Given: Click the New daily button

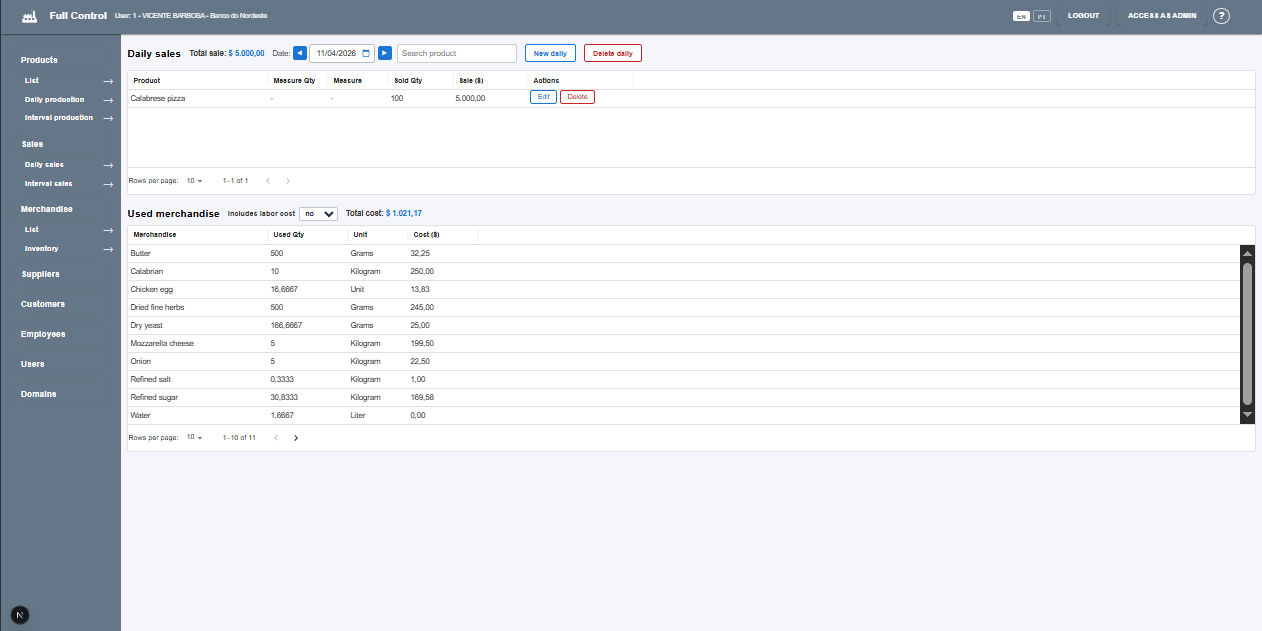Looking at the screenshot, I should pos(550,53).
